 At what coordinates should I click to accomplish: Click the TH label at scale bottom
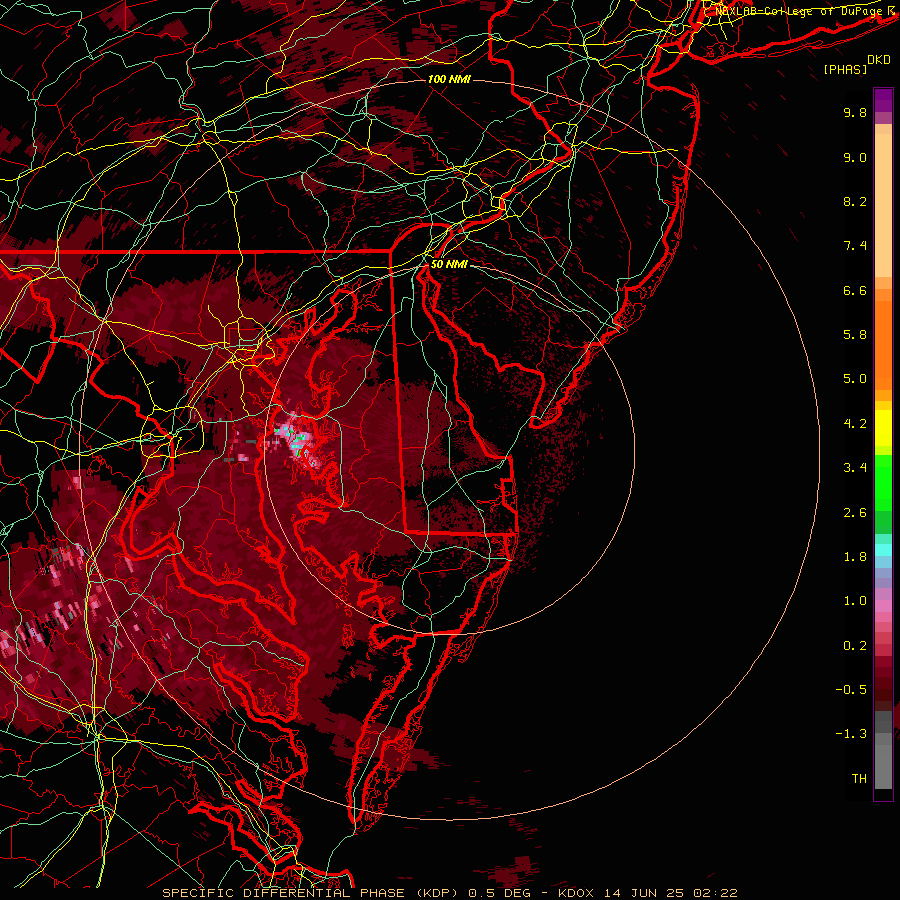[x=859, y=779]
